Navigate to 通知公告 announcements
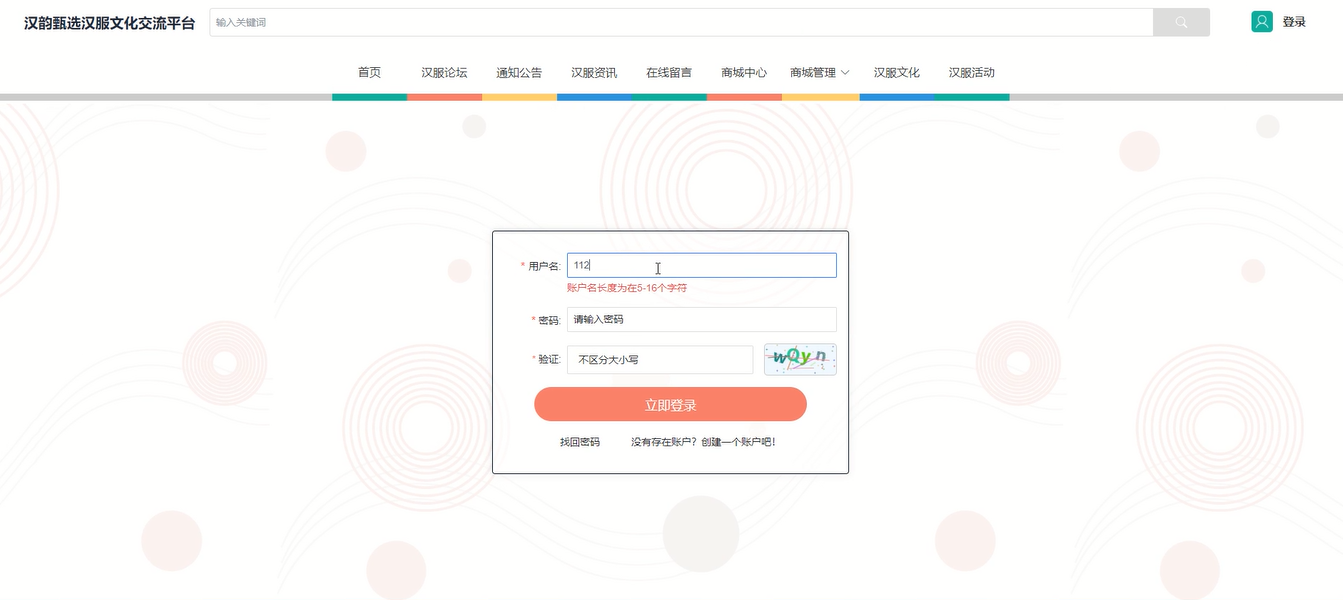The height and width of the screenshot is (600, 1343). coord(519,72)
